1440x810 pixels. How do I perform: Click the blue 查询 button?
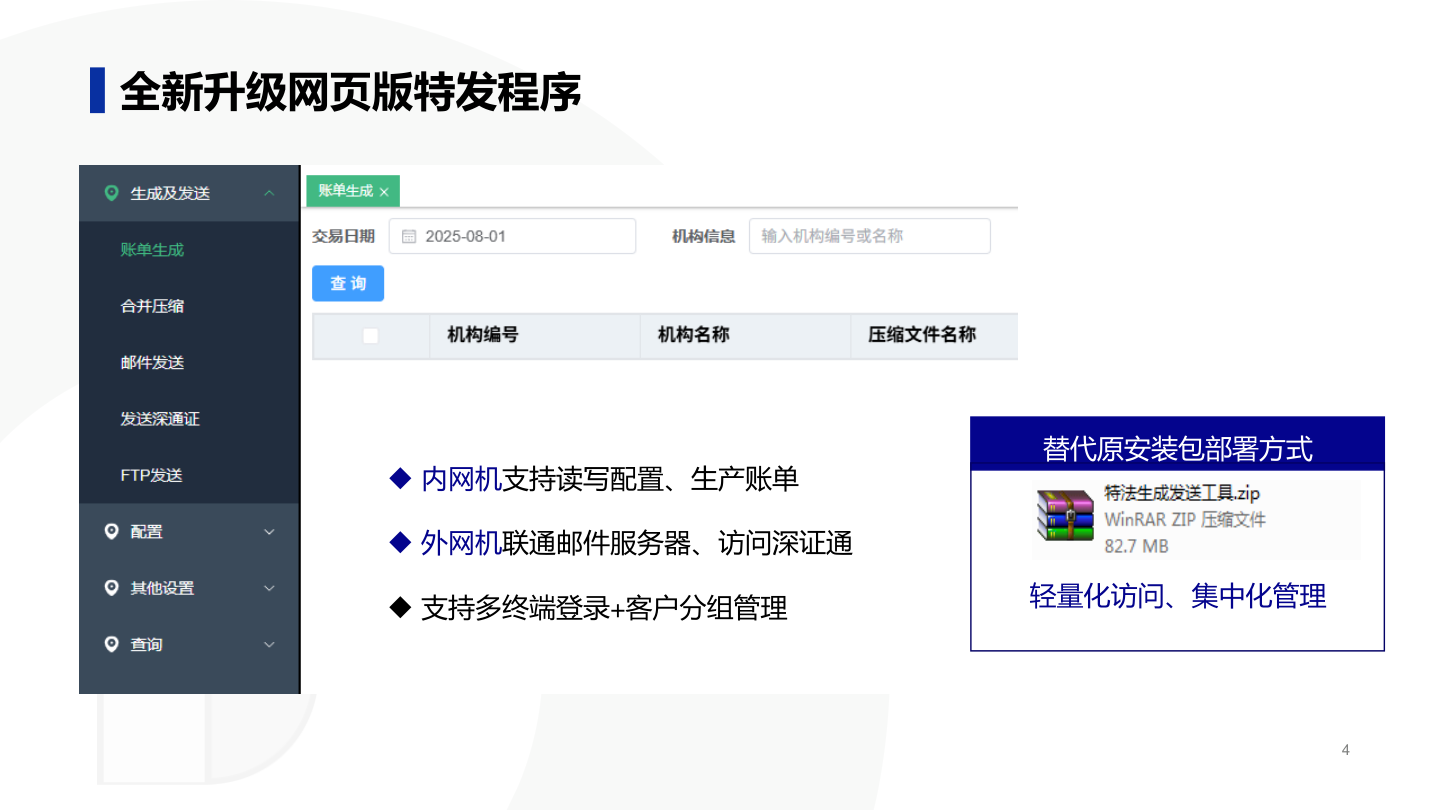(348, 284)
